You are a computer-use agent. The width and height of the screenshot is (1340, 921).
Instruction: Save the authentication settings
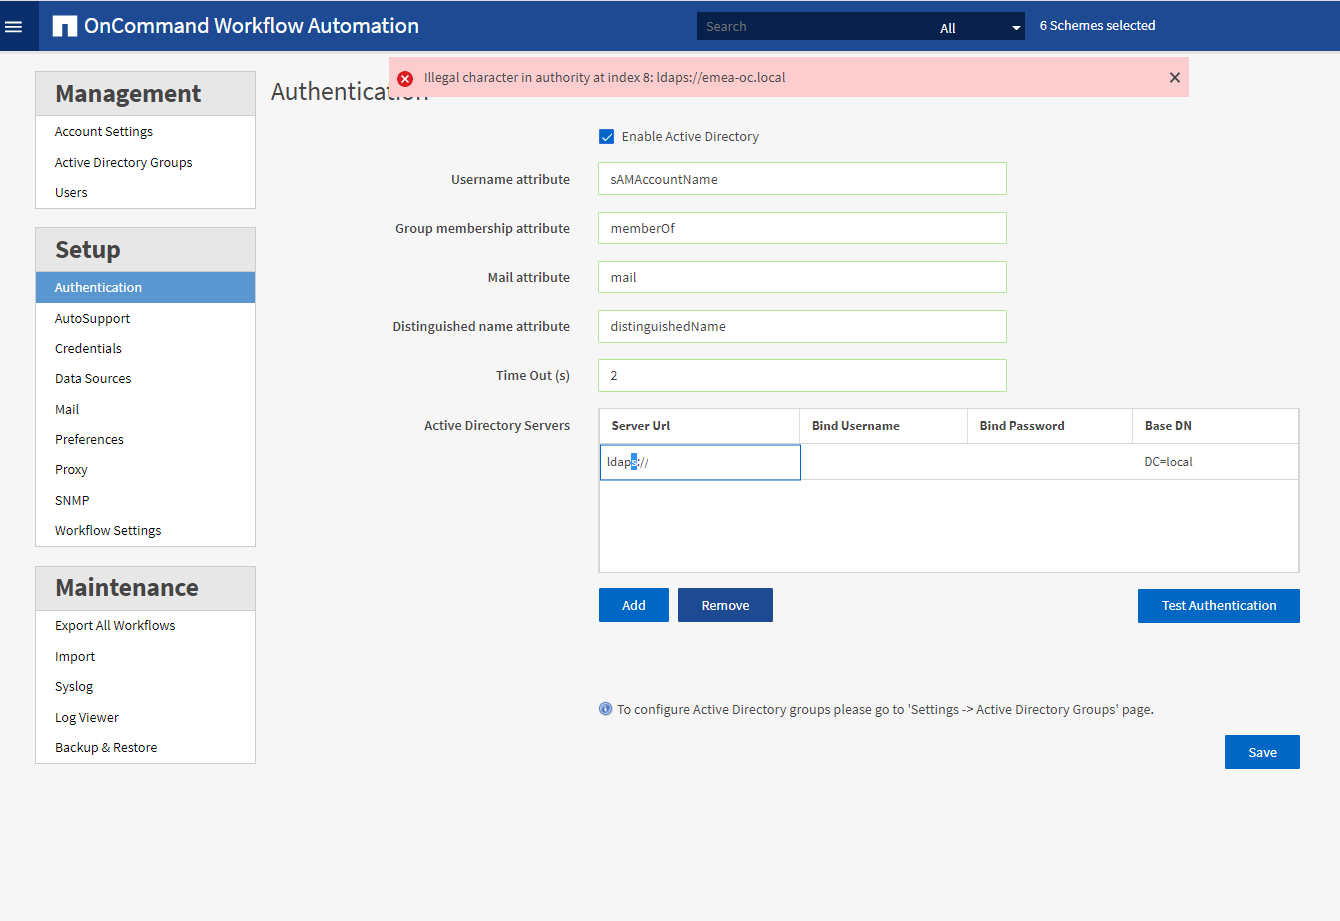tap(1261, 752)
